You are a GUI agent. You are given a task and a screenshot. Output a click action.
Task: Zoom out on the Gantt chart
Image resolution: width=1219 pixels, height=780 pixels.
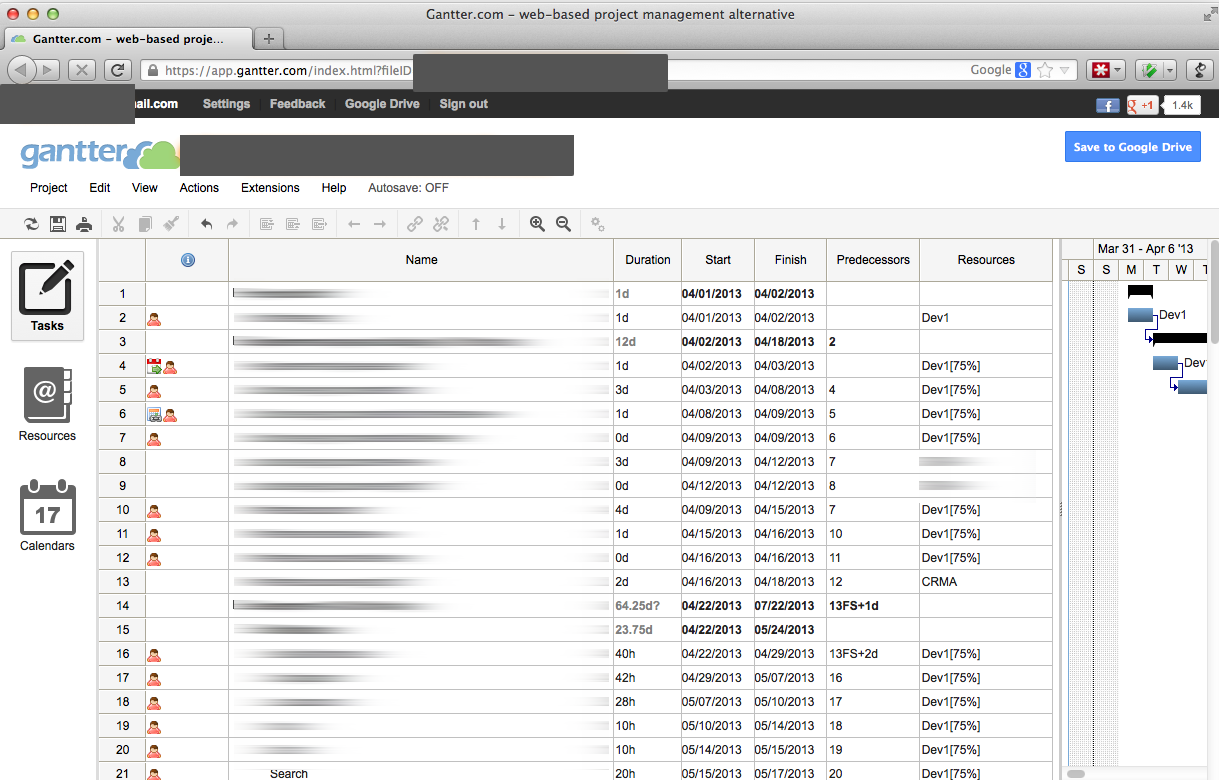click(563, 224)
